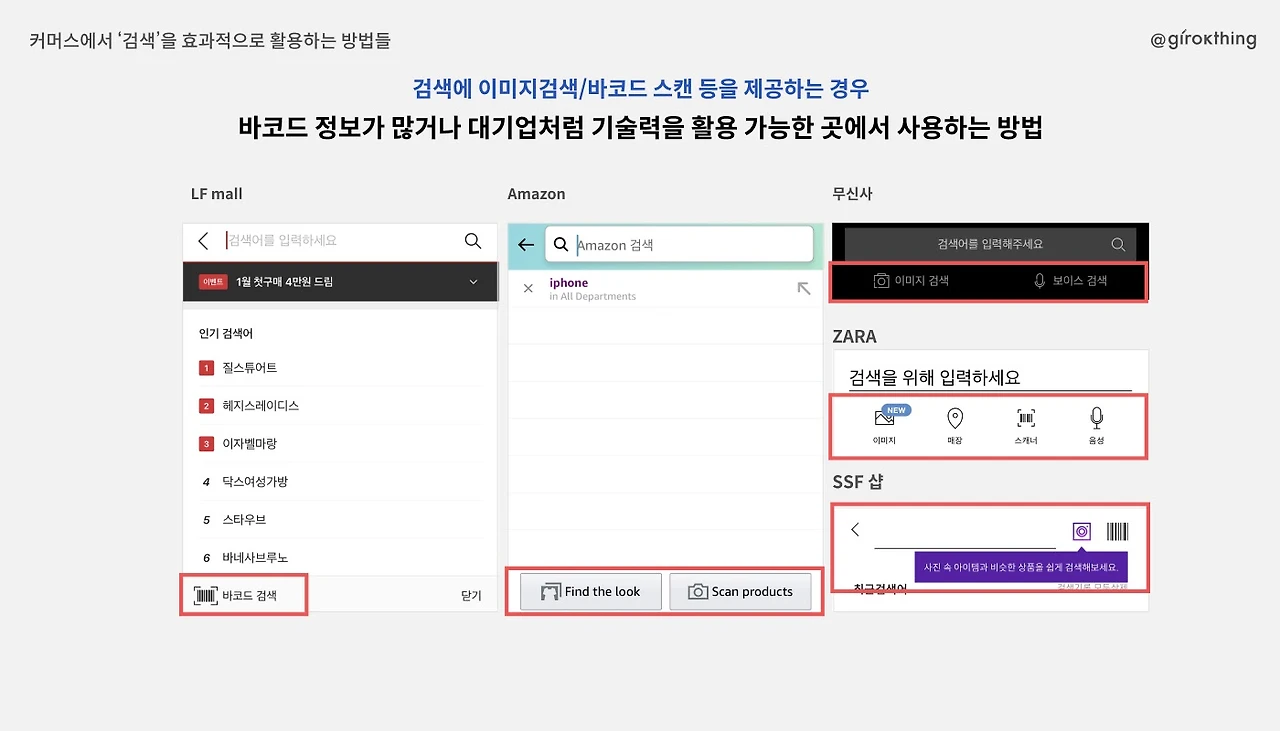Select popular search 헤지스레이디스
Screen dimensions: 1280x731
coord(261,406)
